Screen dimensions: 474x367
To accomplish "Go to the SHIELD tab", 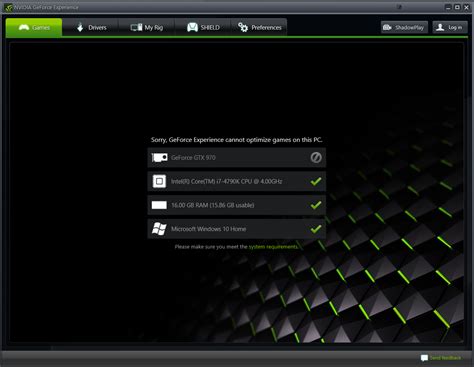I will pos(203,27).
